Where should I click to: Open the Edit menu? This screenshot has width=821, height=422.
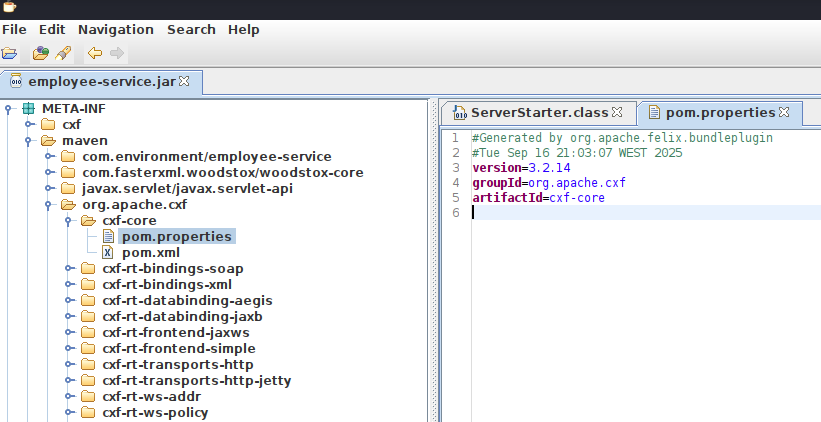tap(52, 30)
